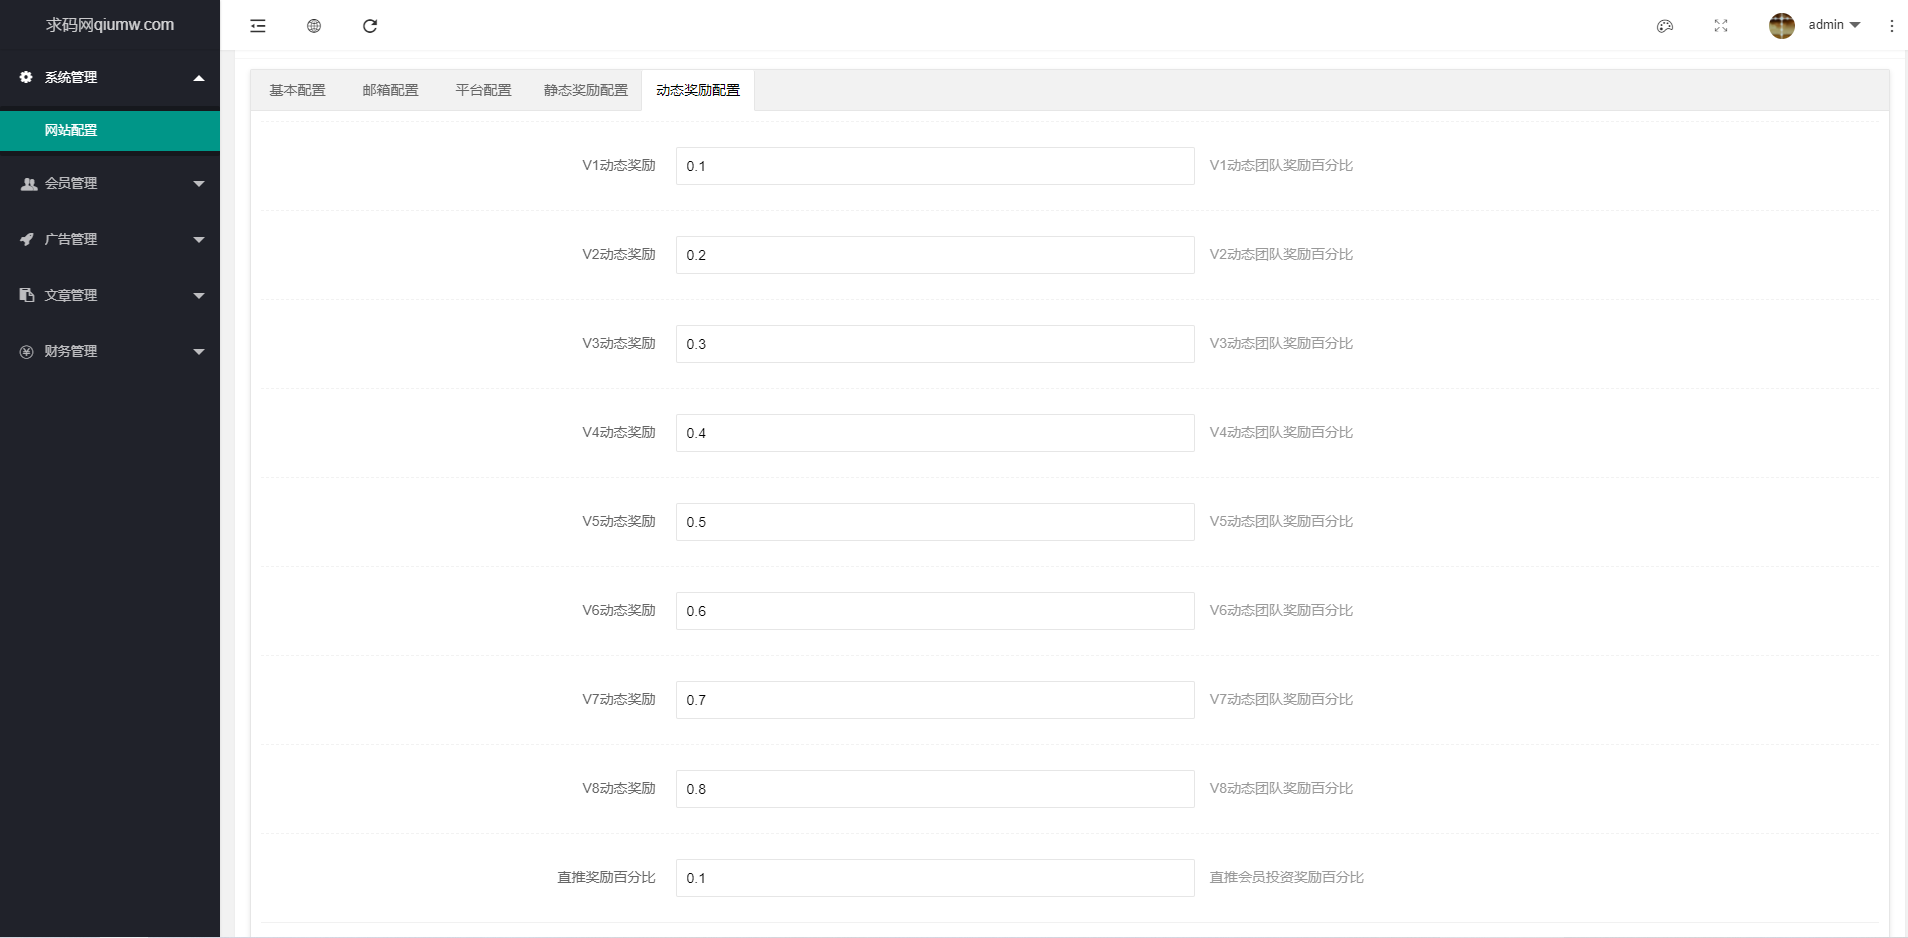Screen dimensions: 1908x938
Task: Focus the V1动态奖励 input field
Action: pos(935,166)
